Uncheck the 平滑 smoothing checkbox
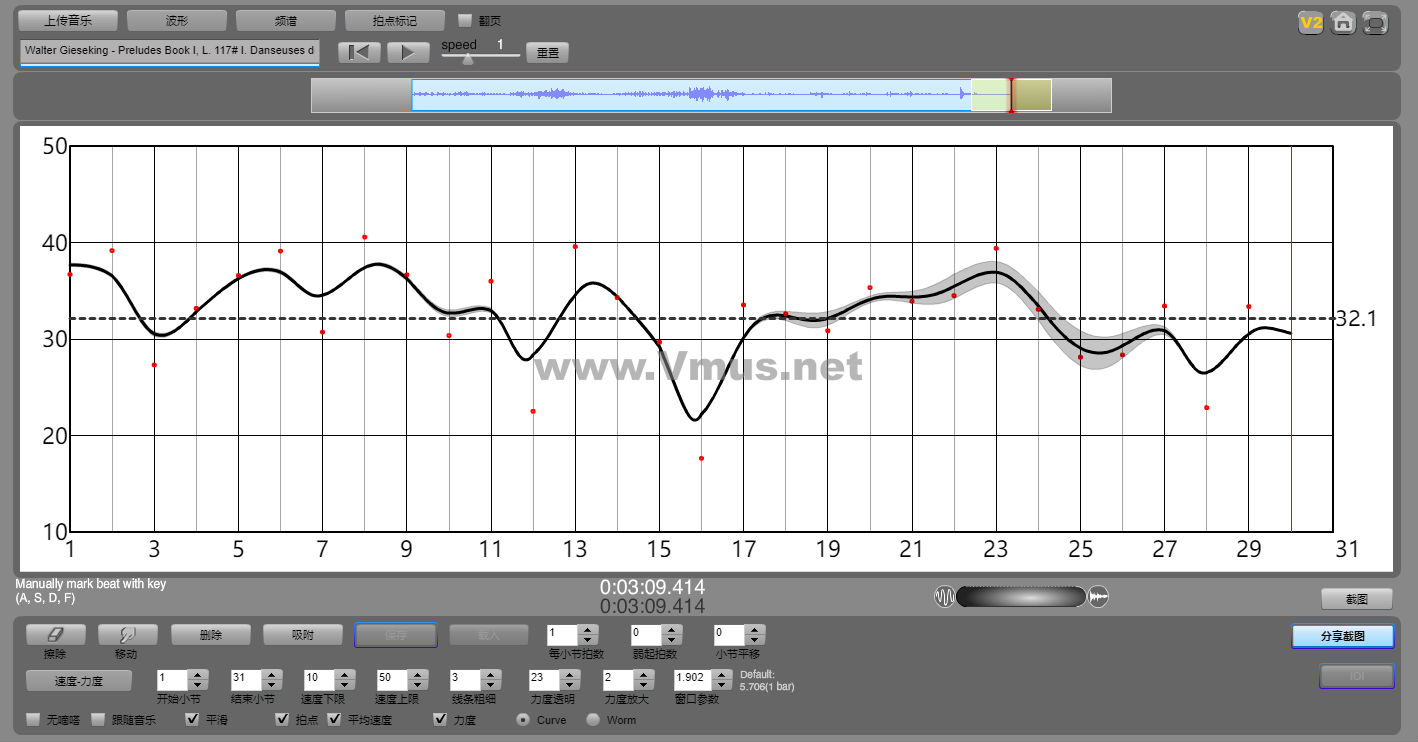This screenshot has height=742, width=1418. 193,719
